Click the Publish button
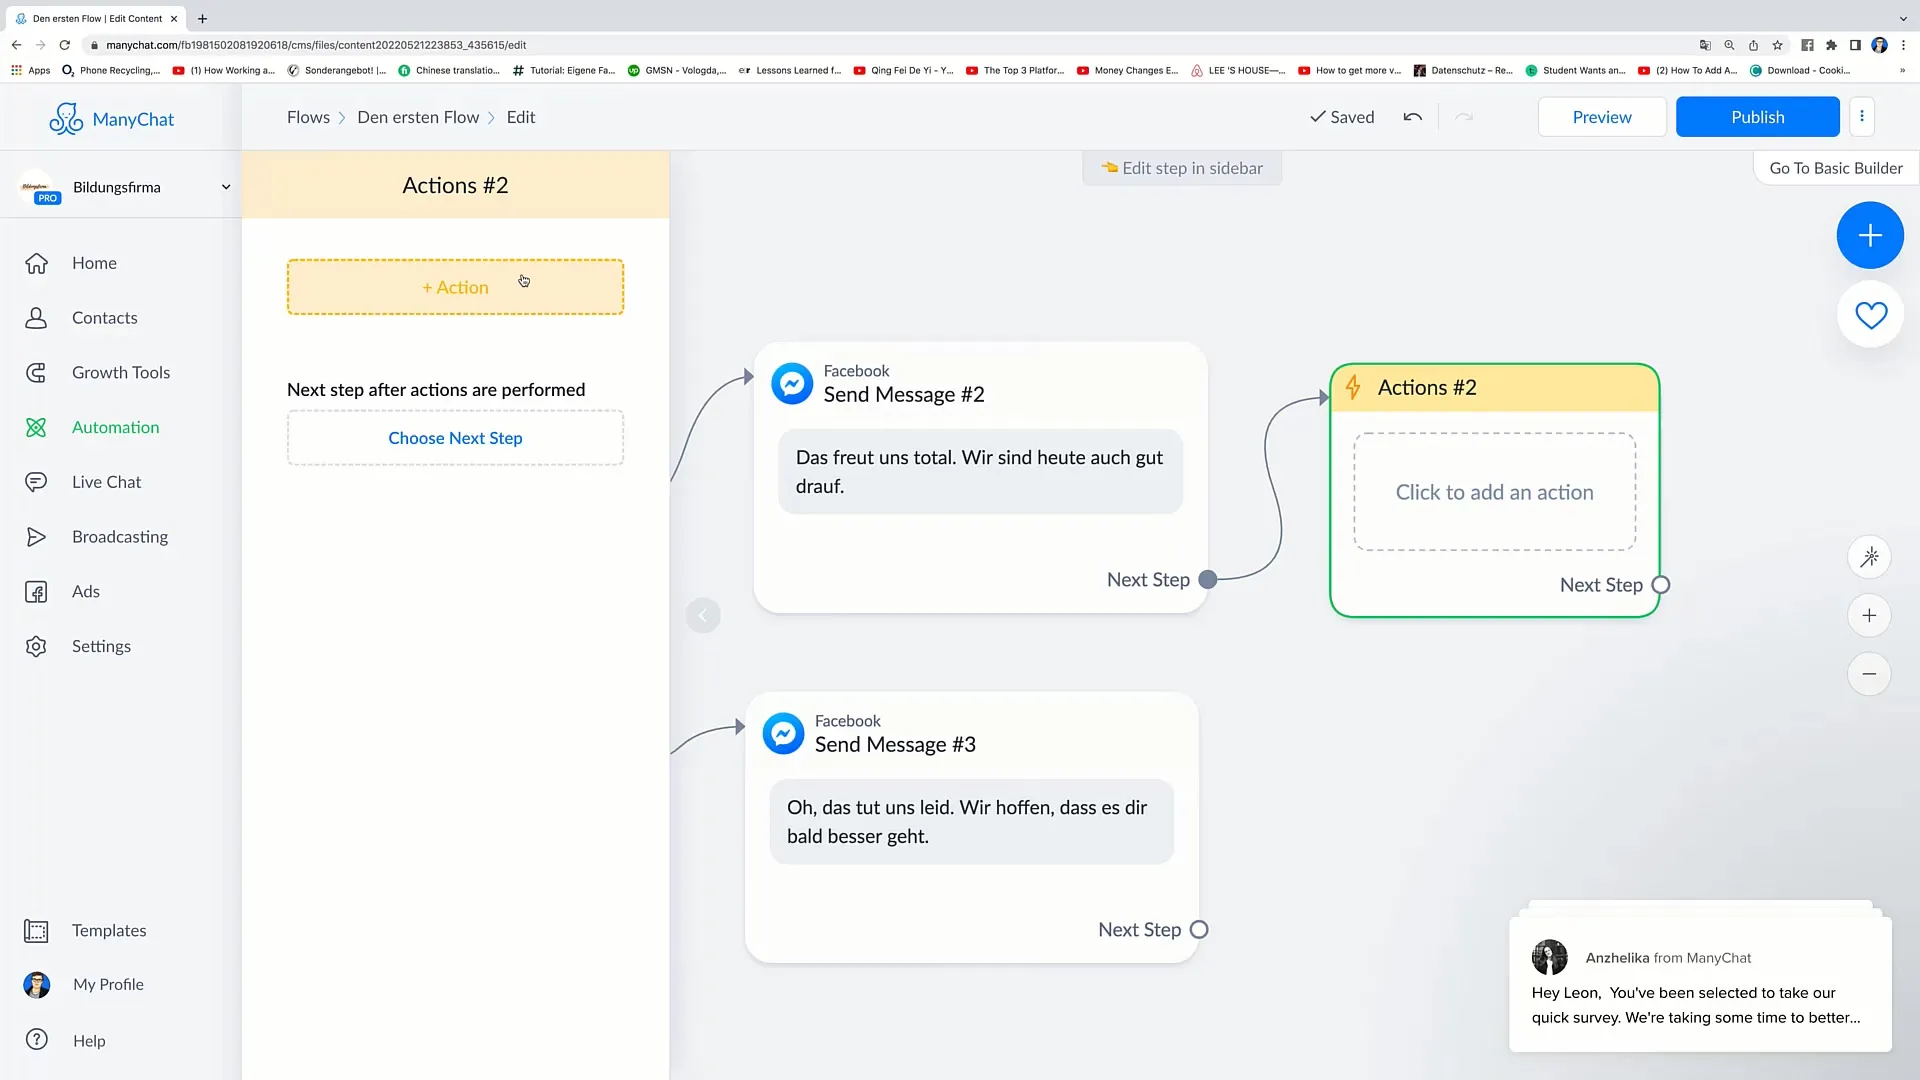 [1758, 116]
